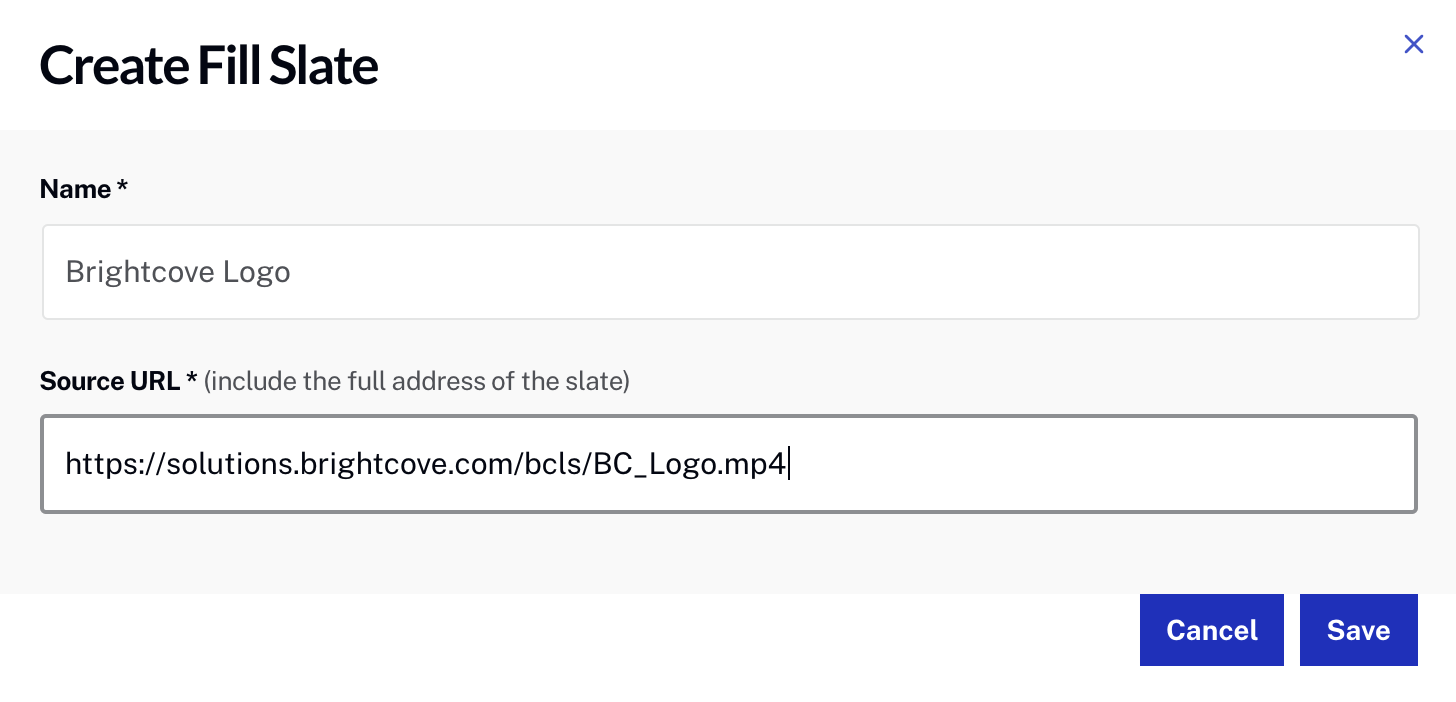Click the gray form area beneath Source URL field
The image size is (1456, 702).
(728, 554)
